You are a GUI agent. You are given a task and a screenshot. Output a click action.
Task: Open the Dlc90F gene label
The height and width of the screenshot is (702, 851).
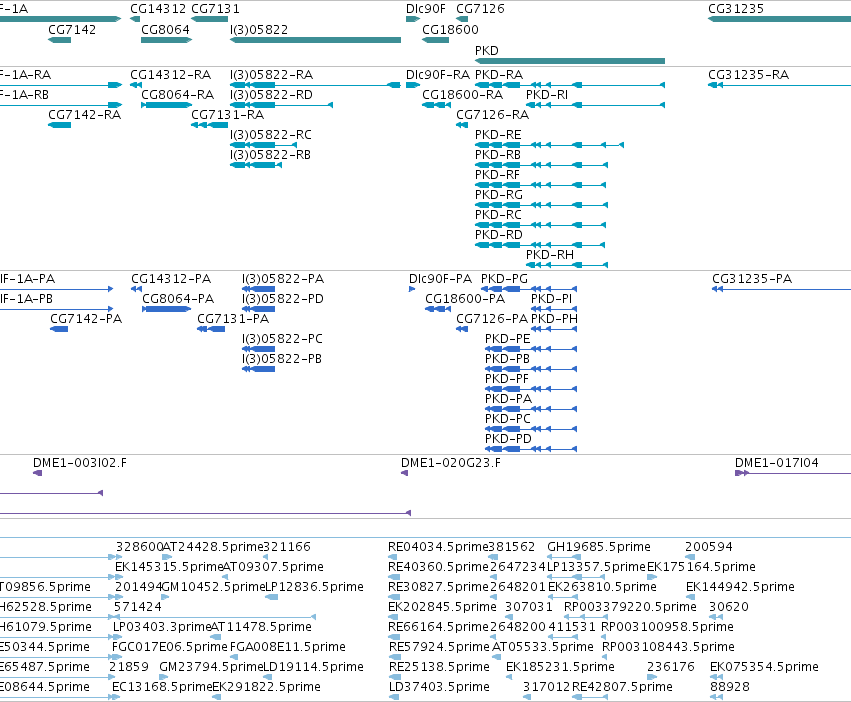426,9
